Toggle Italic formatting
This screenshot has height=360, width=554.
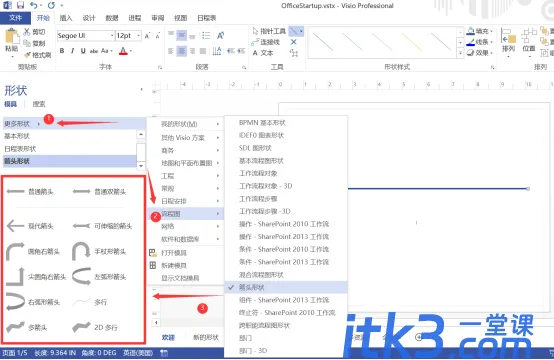click(x=72, y=51)
